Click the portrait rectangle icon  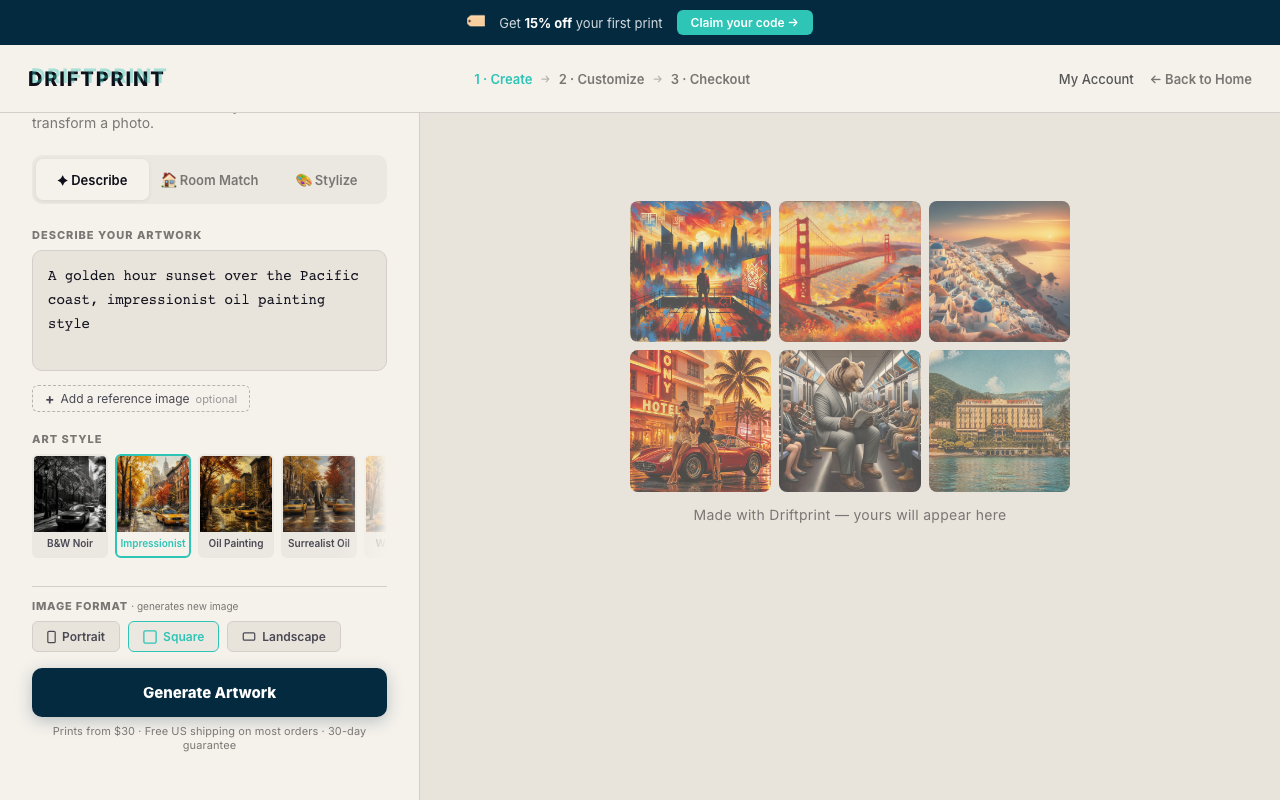coord(51,637)
